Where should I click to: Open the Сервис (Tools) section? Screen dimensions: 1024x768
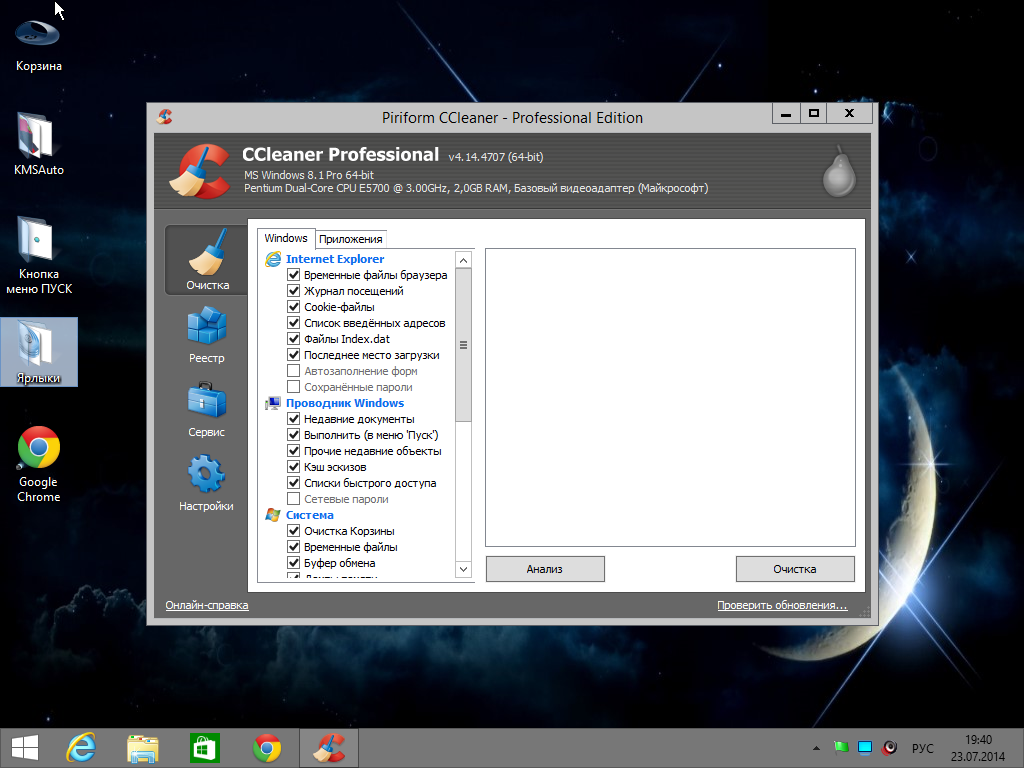206,409
